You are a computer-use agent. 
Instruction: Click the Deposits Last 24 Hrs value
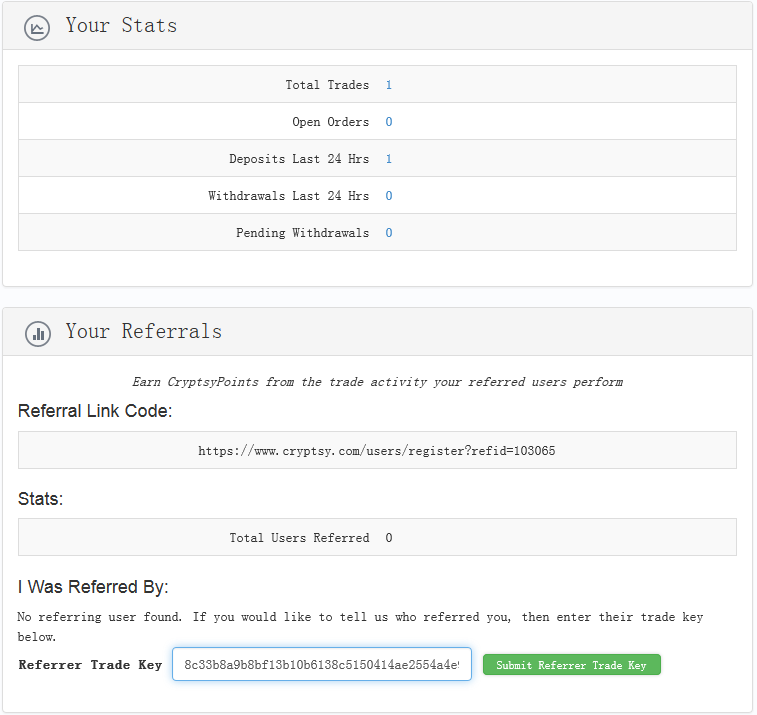tap(388, 159)
